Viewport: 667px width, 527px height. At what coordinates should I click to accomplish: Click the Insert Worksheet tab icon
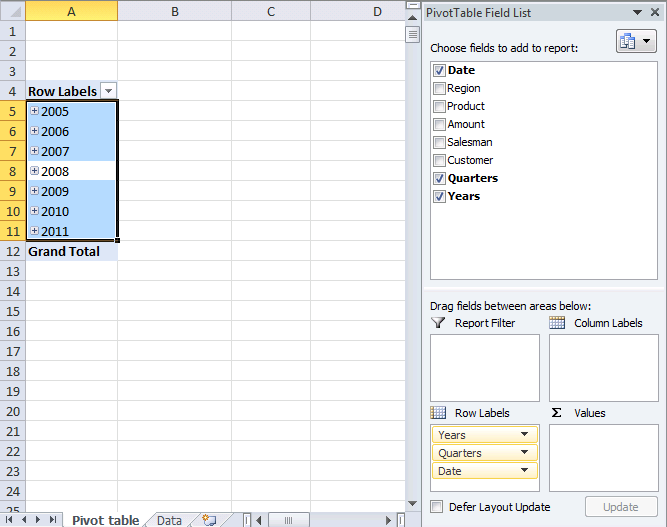coord(209,520)
